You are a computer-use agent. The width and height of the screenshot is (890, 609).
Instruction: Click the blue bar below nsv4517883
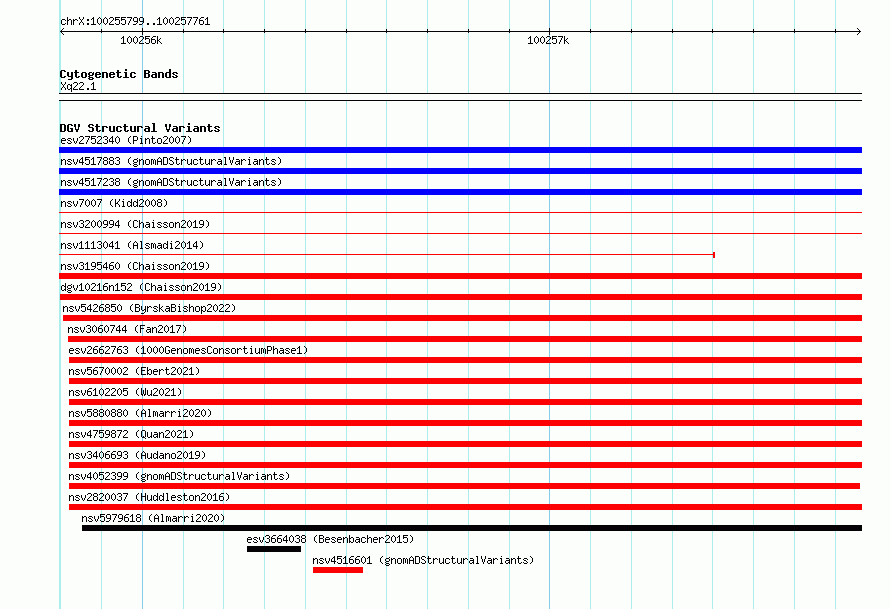(x=460, y=171)
